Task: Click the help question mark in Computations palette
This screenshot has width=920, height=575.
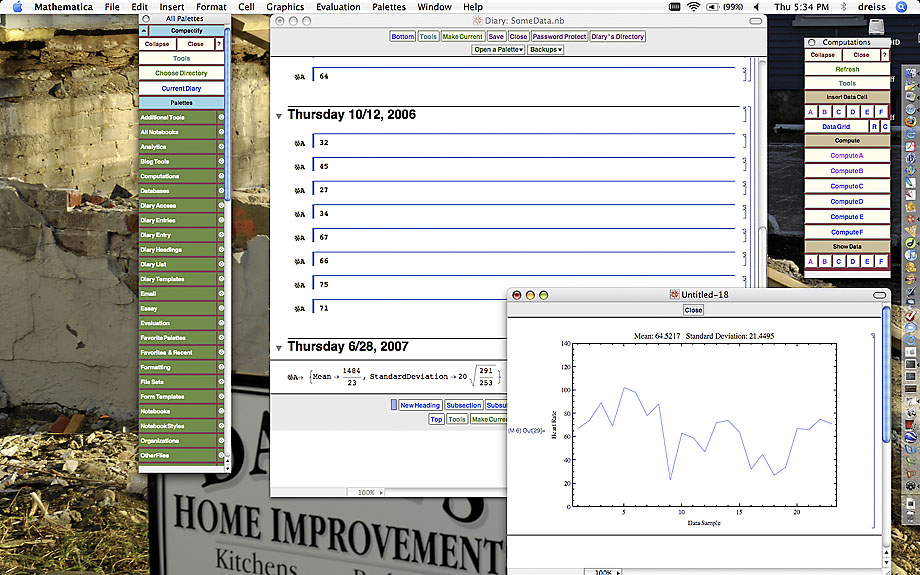Action: coord(883,55)
